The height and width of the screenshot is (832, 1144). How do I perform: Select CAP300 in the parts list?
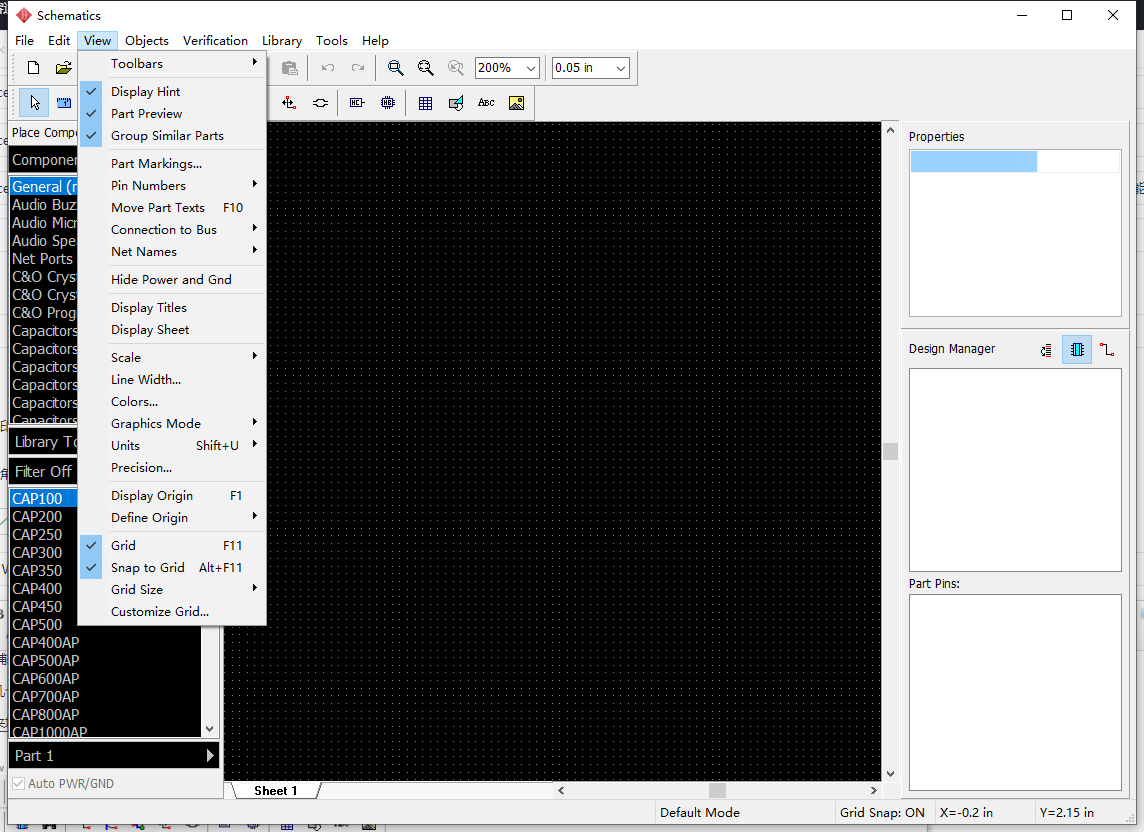tap(37, 553)
